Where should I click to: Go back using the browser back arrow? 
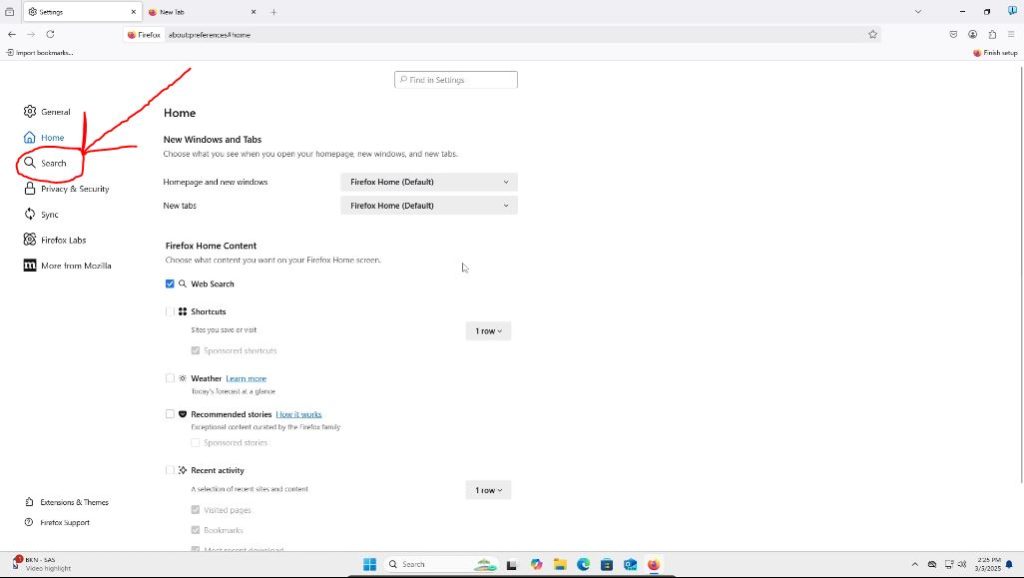(12, 35)
